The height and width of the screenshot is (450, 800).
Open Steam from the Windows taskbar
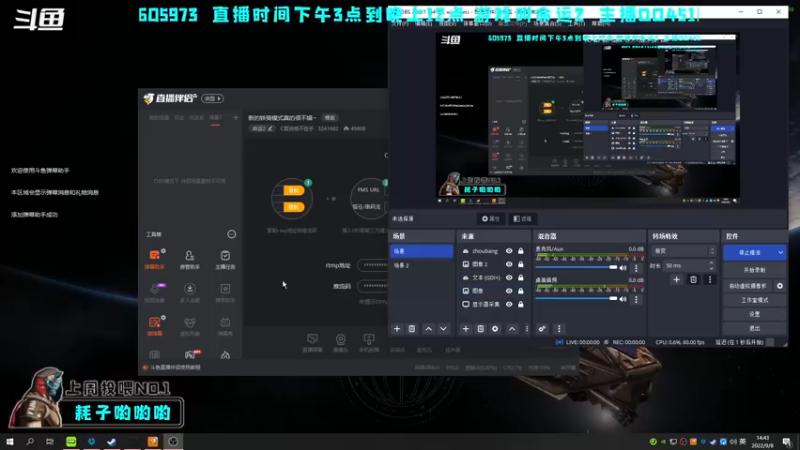pos(112,441)
